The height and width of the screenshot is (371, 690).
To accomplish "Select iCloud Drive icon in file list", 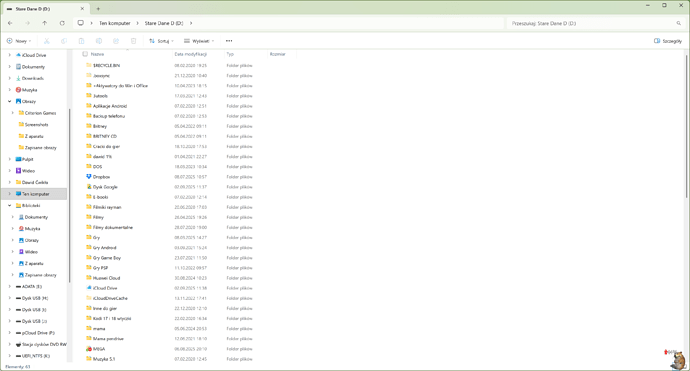I will tap(89, 288).
